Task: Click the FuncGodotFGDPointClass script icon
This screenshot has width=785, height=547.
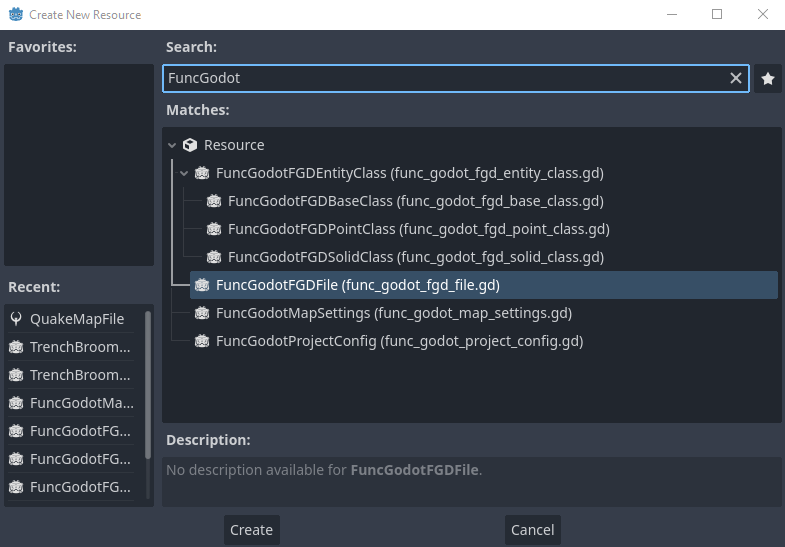Action: [x=214, y=229]
